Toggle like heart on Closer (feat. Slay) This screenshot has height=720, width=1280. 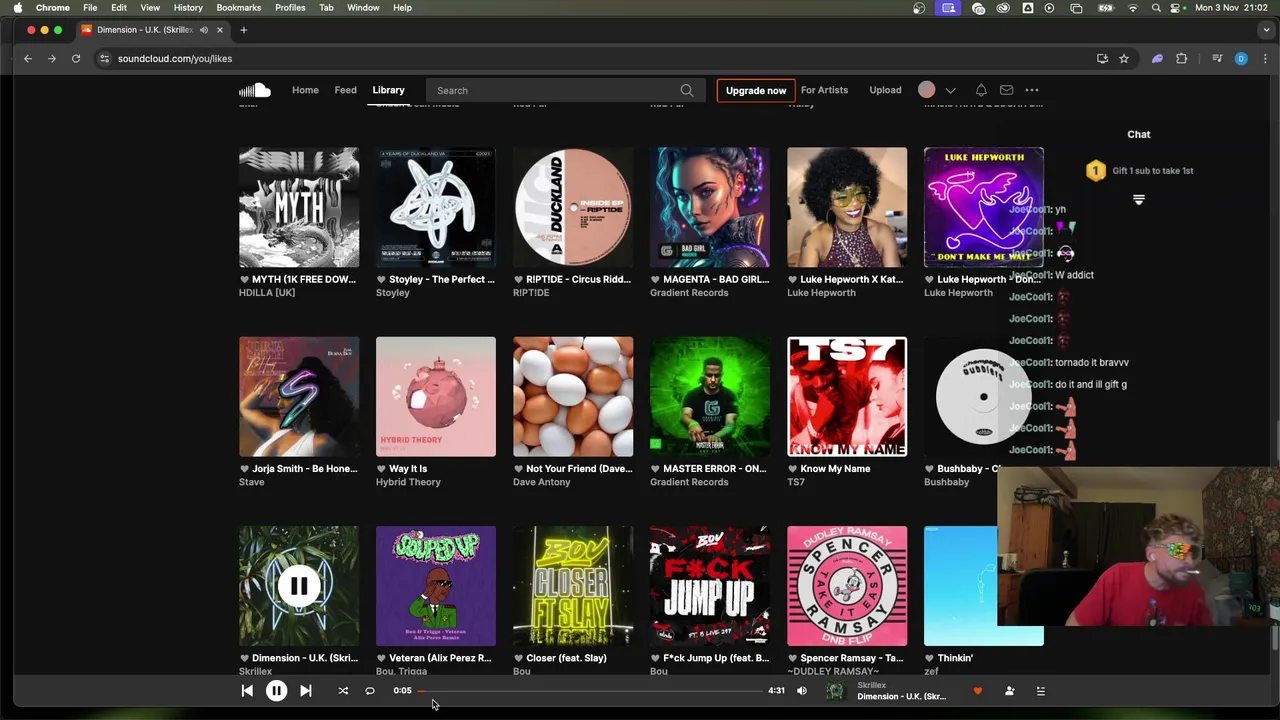click(x=518, y=658)
